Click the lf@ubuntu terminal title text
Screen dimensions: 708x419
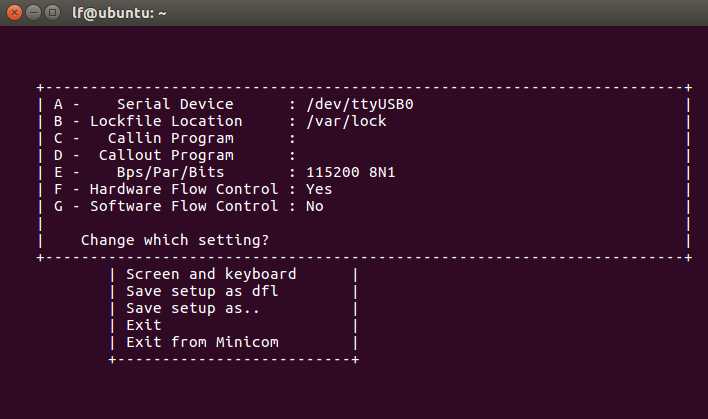coord(119,13)
